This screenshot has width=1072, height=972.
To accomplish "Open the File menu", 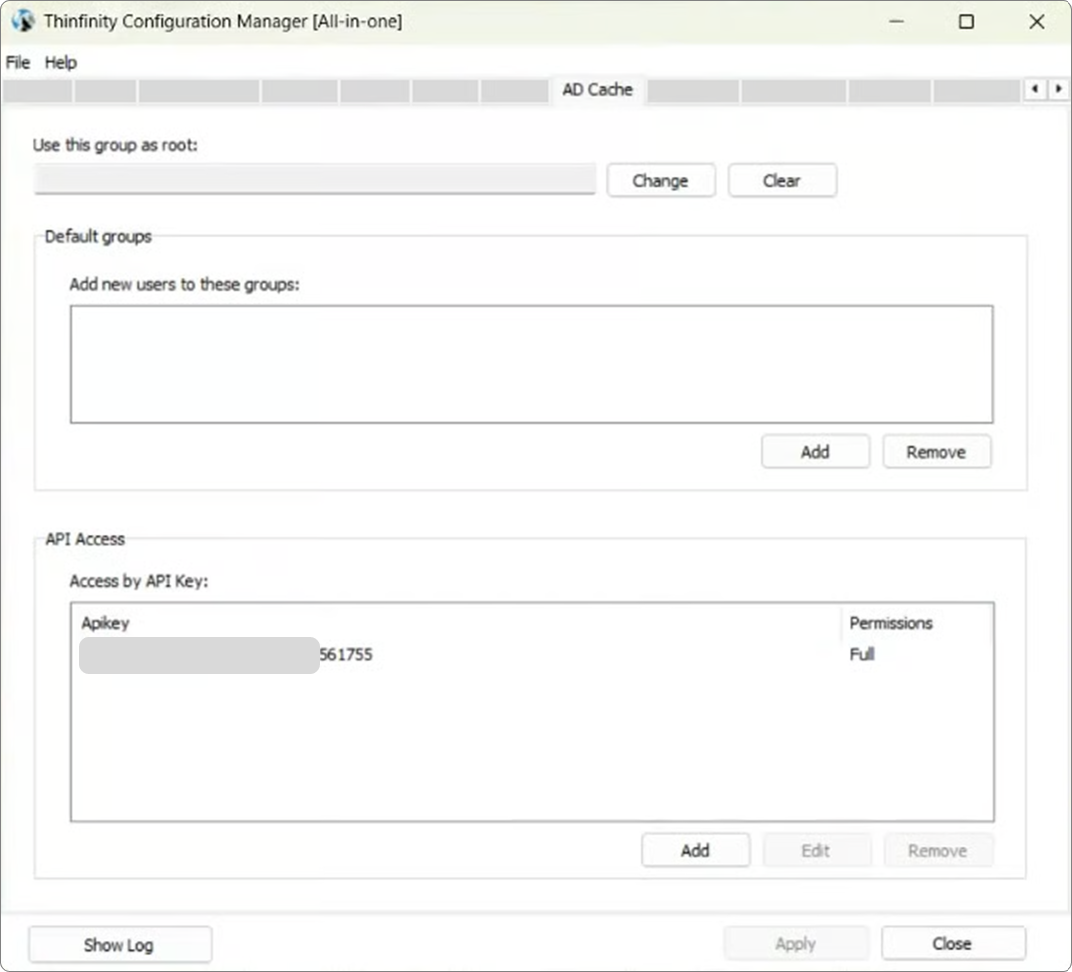I will [x=18, y=62].
